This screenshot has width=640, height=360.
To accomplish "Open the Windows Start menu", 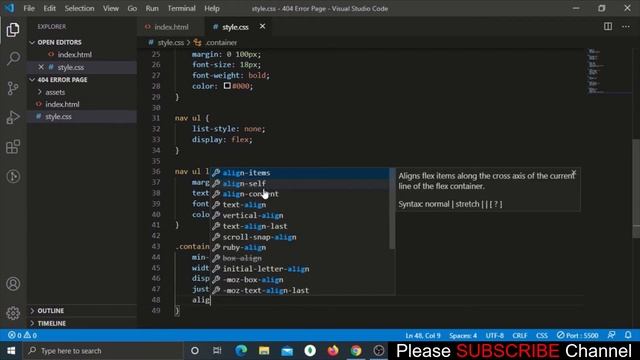I will click(11, 351).
